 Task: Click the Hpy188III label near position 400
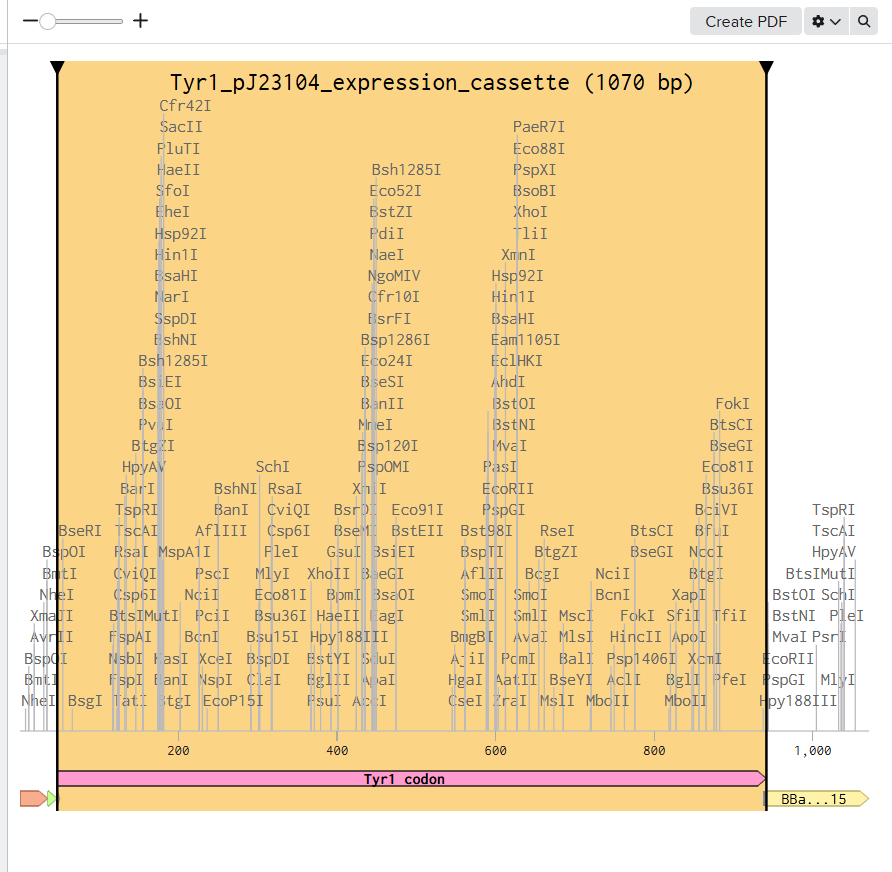coord(349,637)
